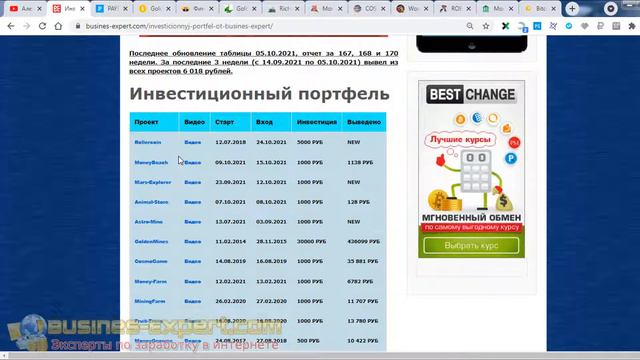Screen dimensions: 640x360
Task: Reload the current page
Action: coord(42,26)
